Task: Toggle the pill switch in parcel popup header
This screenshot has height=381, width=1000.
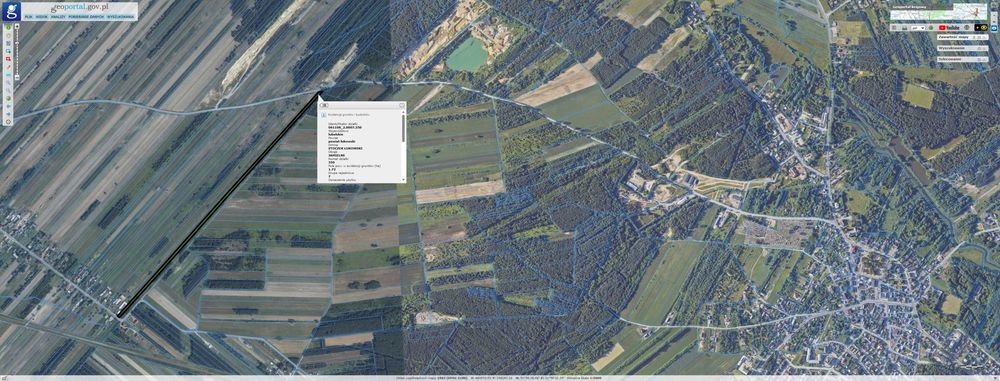Action: [x=324, y=105]
